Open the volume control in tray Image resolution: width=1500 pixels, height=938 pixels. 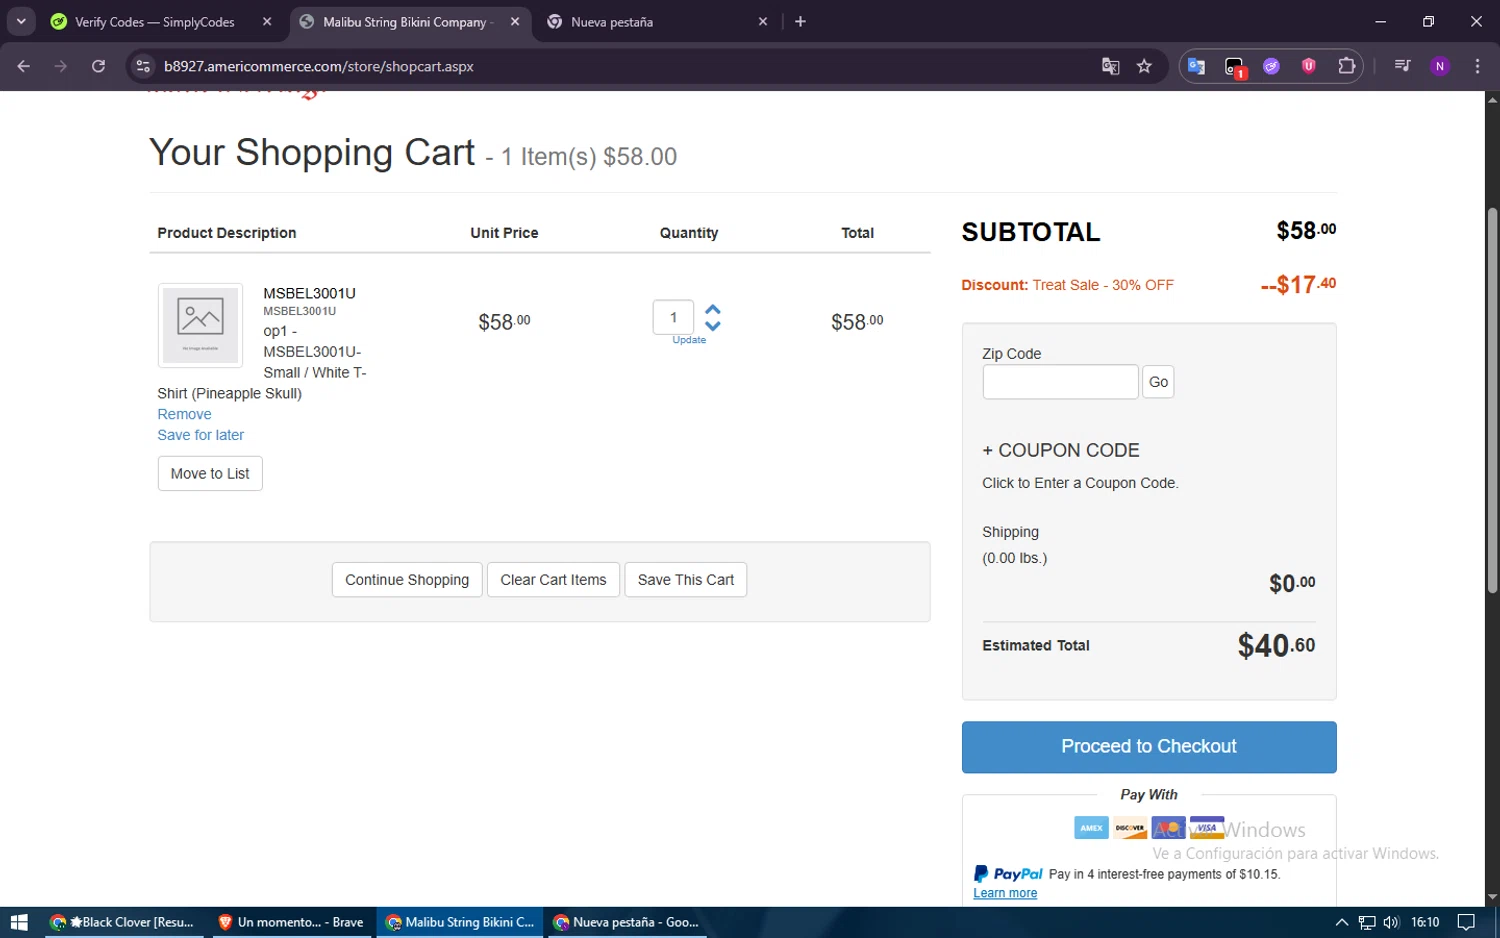coord(1391,922)
